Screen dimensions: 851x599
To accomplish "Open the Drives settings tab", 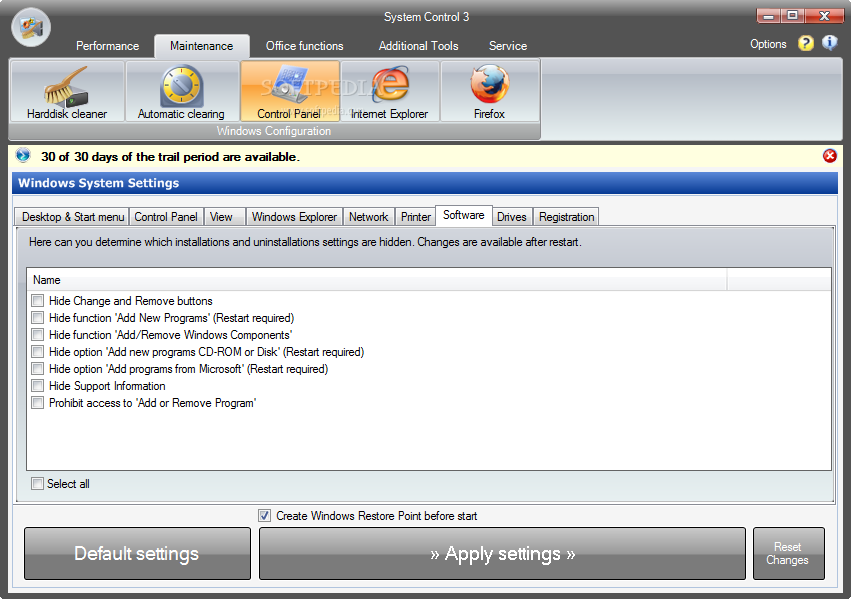I will click(512, 217).
